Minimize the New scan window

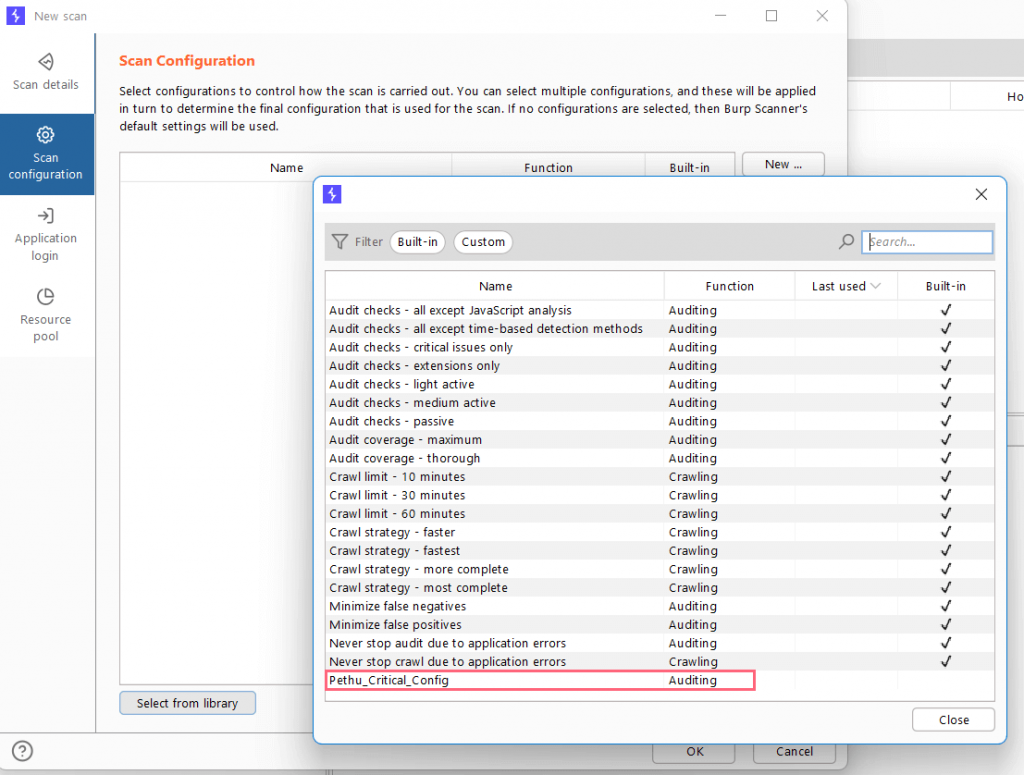pos(720,16)
